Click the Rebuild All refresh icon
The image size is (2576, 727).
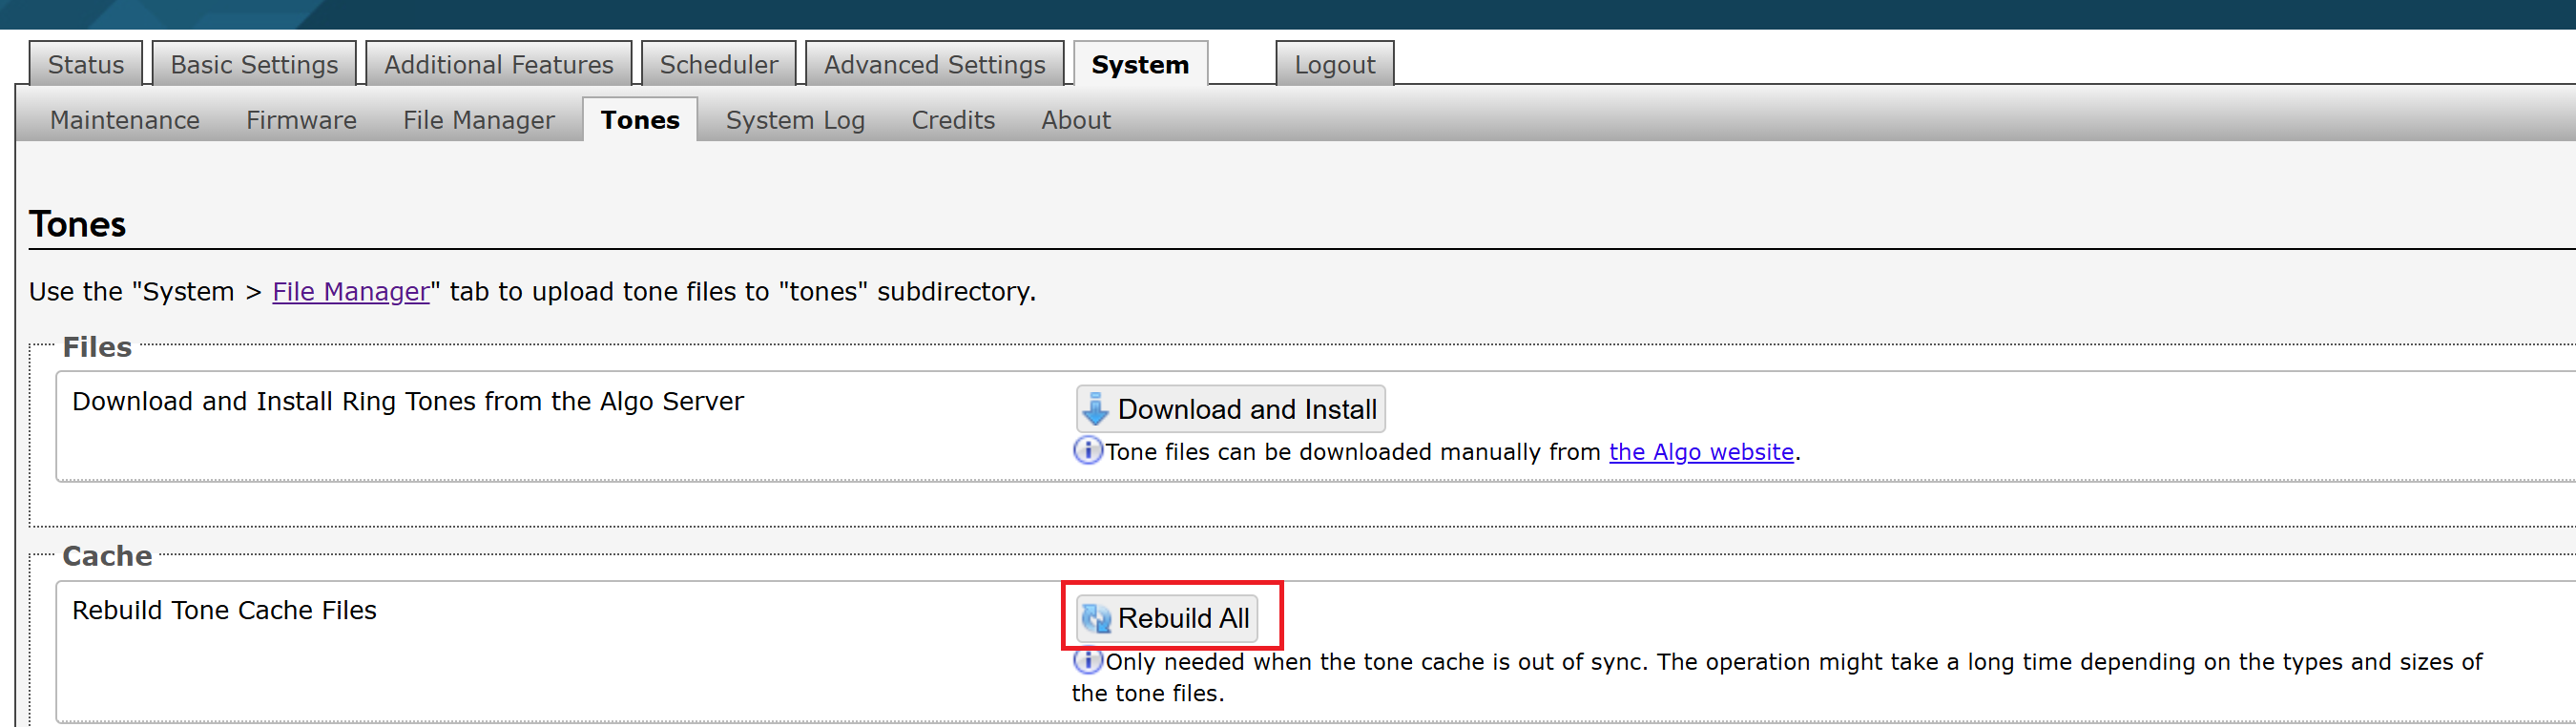pos(1096,618)
